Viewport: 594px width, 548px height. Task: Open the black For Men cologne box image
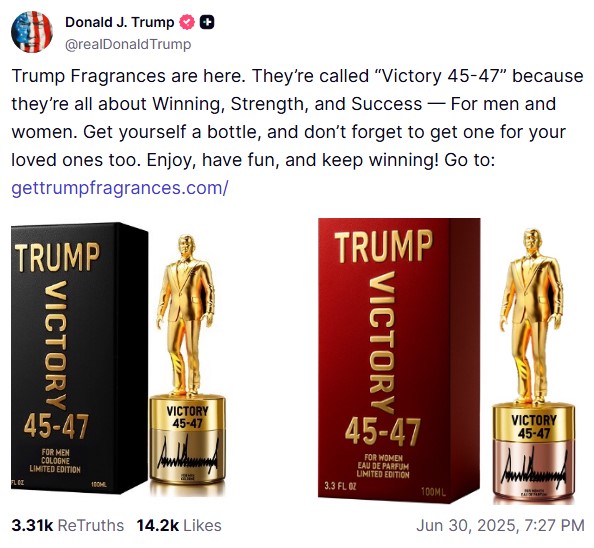tap(80, 358)
